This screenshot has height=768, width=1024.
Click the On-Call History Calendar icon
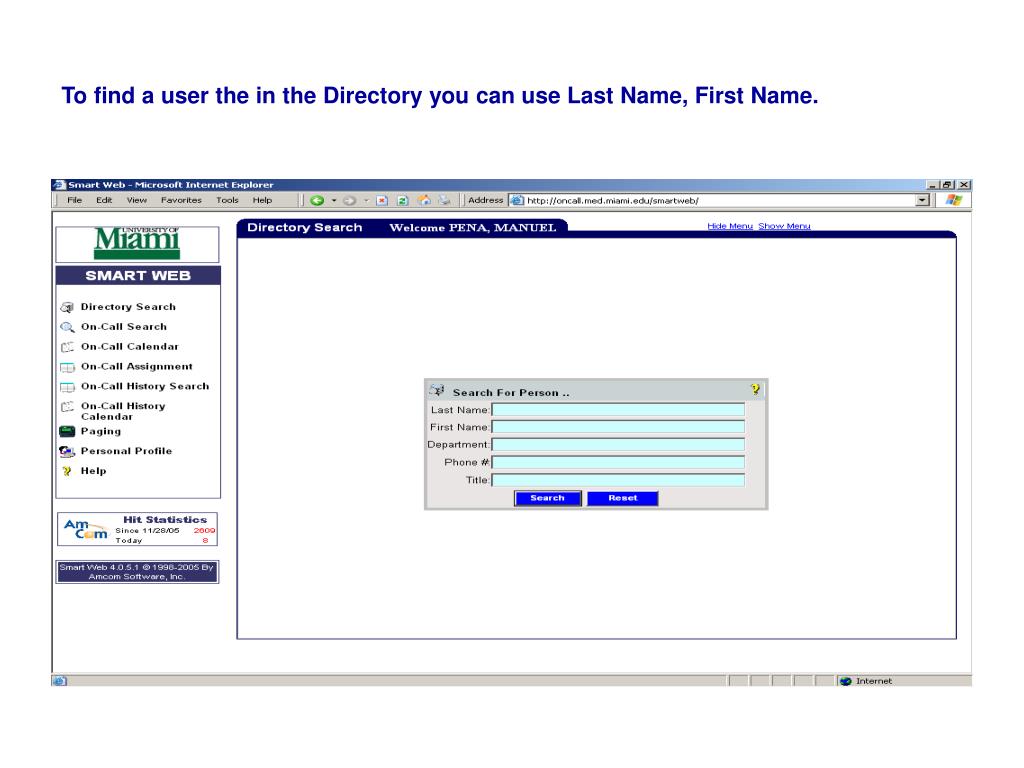click(67, 407)
